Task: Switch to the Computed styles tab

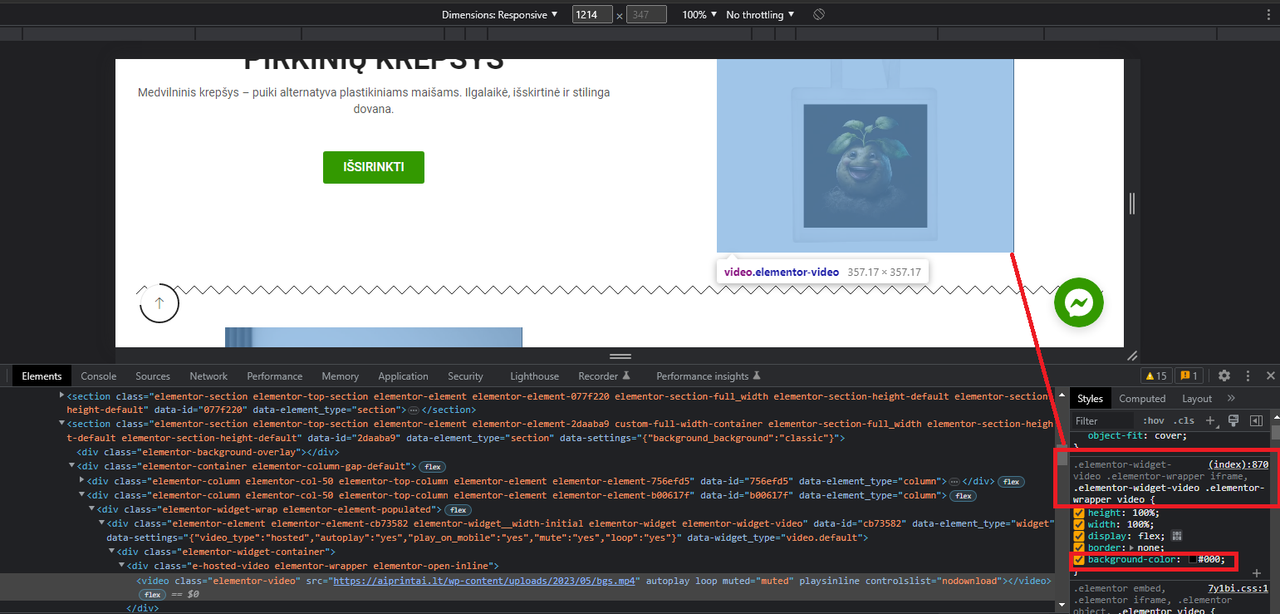Action: 1142,398
